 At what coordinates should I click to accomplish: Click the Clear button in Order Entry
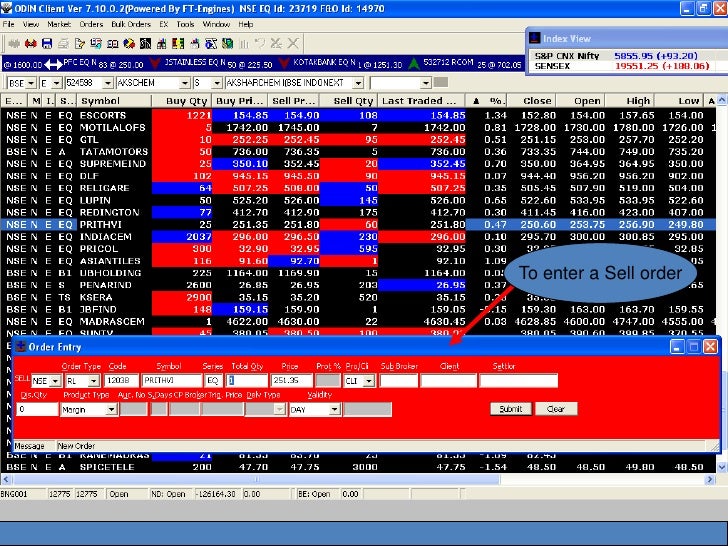pos(556,409)
